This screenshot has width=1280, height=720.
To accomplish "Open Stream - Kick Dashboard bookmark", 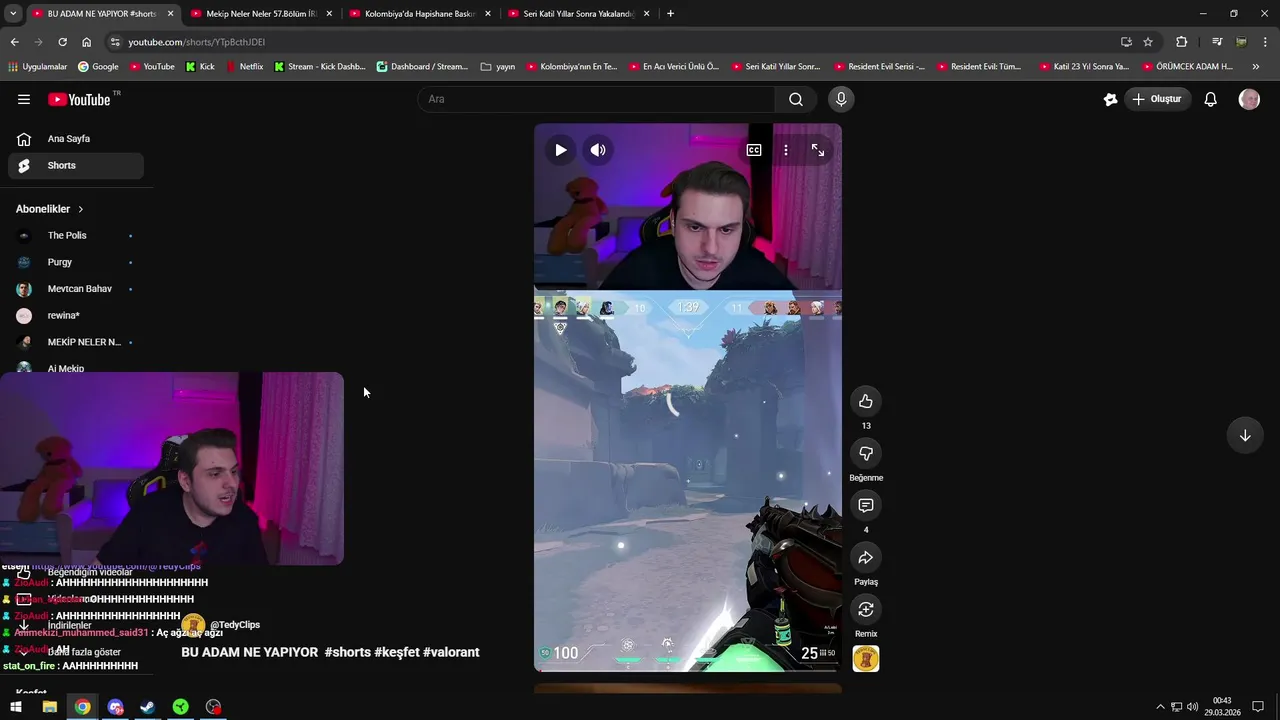I will [319, 67].
